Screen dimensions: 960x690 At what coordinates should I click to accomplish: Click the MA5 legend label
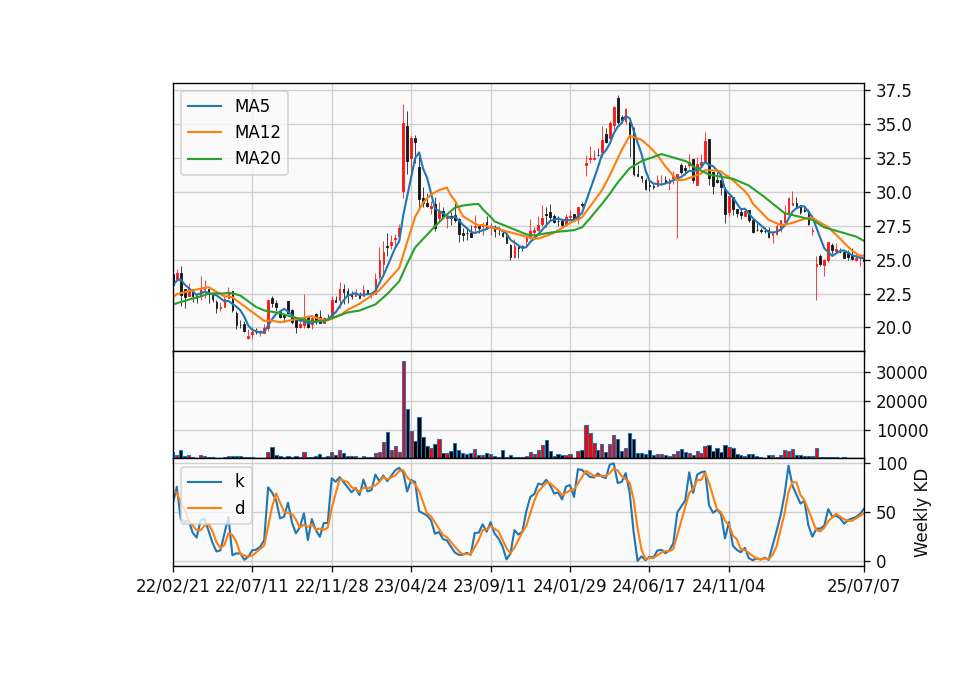tap(252, 106)
